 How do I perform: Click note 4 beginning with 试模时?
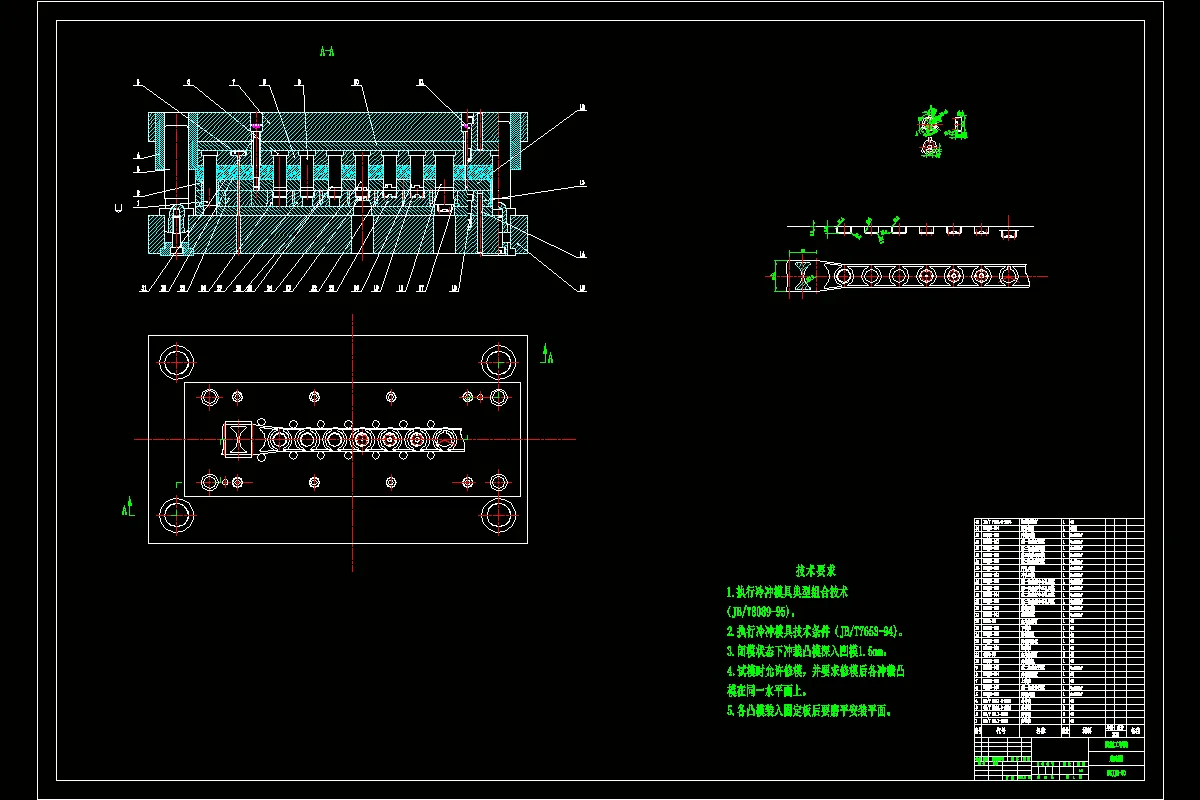coord(815,680)
